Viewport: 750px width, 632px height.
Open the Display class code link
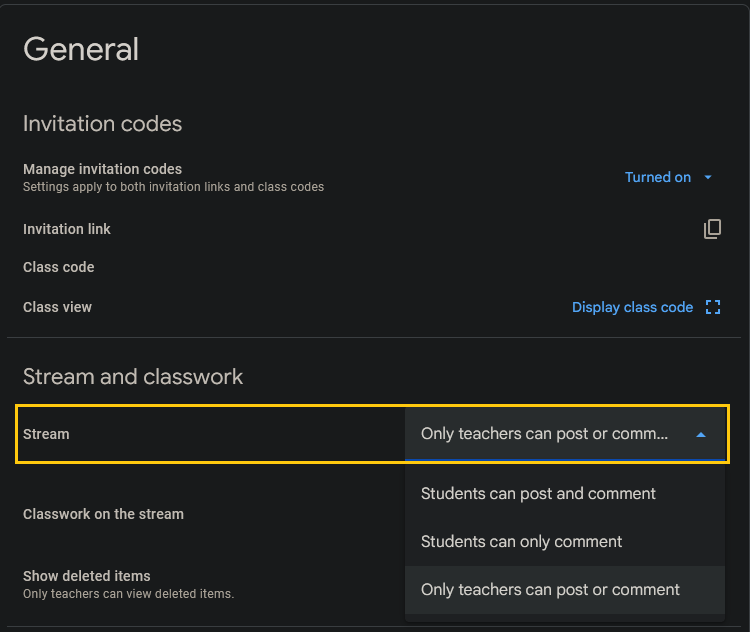(632, 307)
